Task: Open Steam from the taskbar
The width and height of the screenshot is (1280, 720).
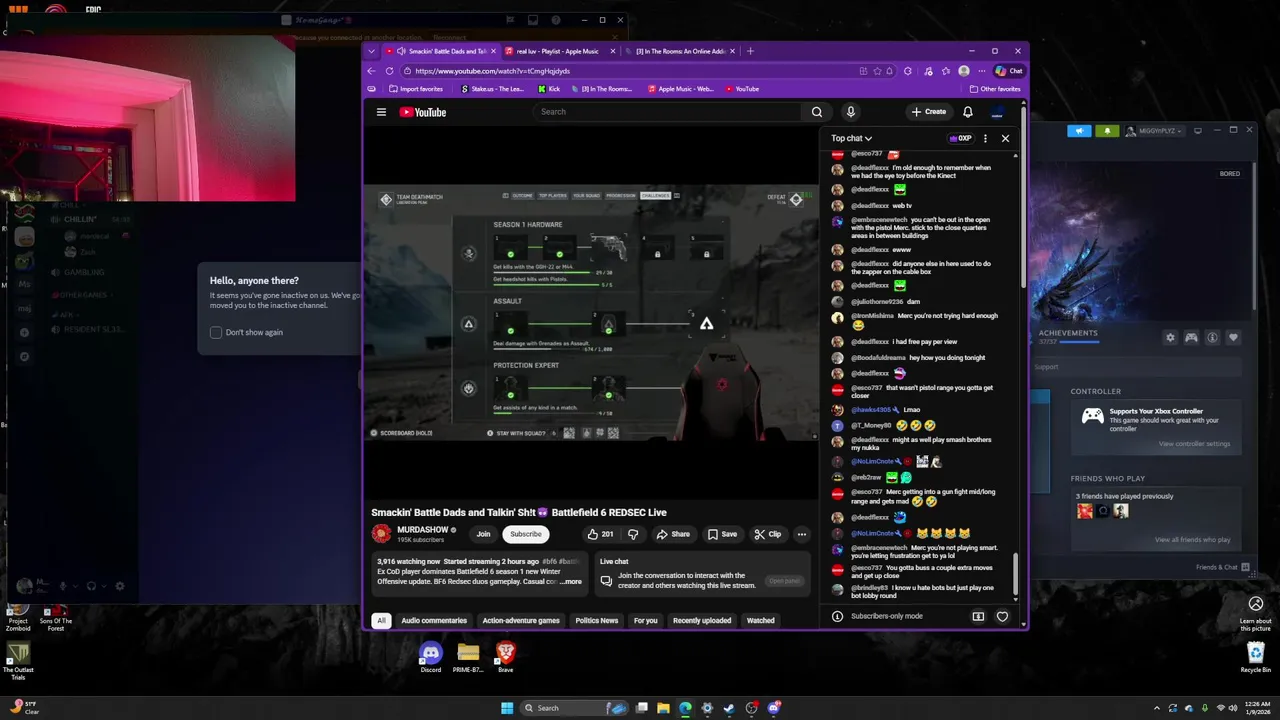Action: [729, 708]
